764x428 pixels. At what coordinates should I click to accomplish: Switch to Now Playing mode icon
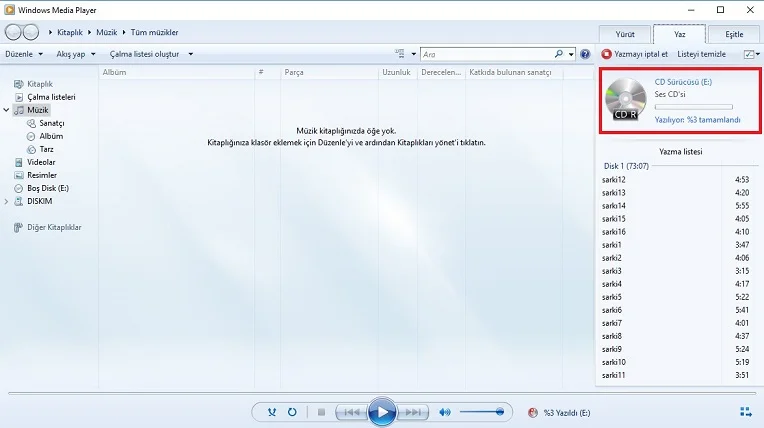click(745, 412)
